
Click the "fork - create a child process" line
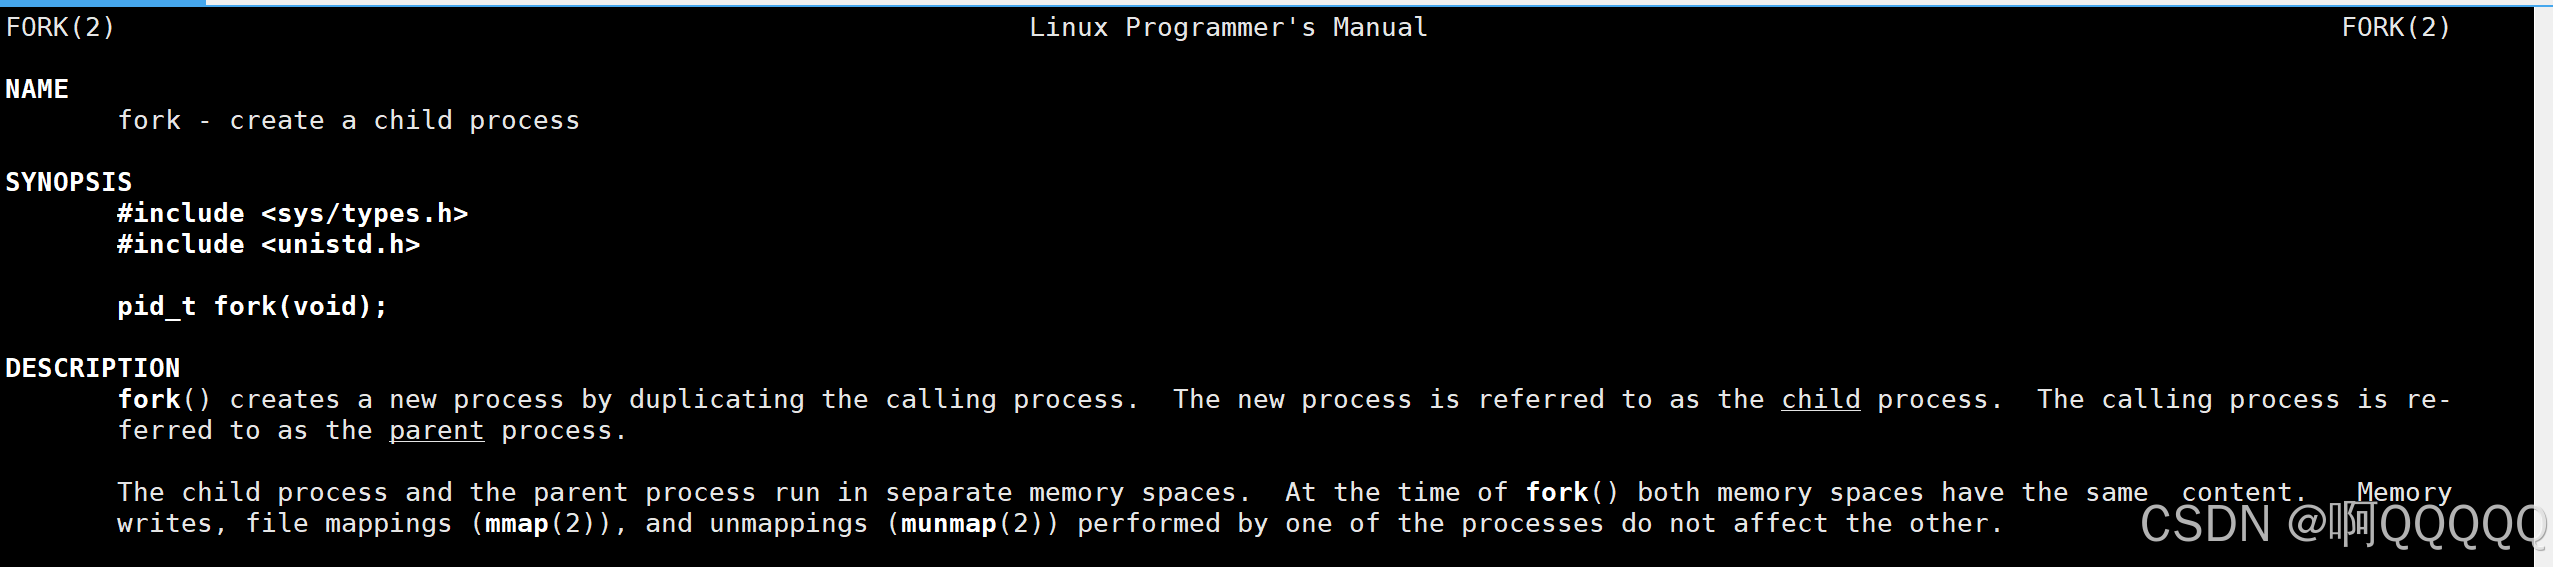pyautogui.click(x=348, y=120)
